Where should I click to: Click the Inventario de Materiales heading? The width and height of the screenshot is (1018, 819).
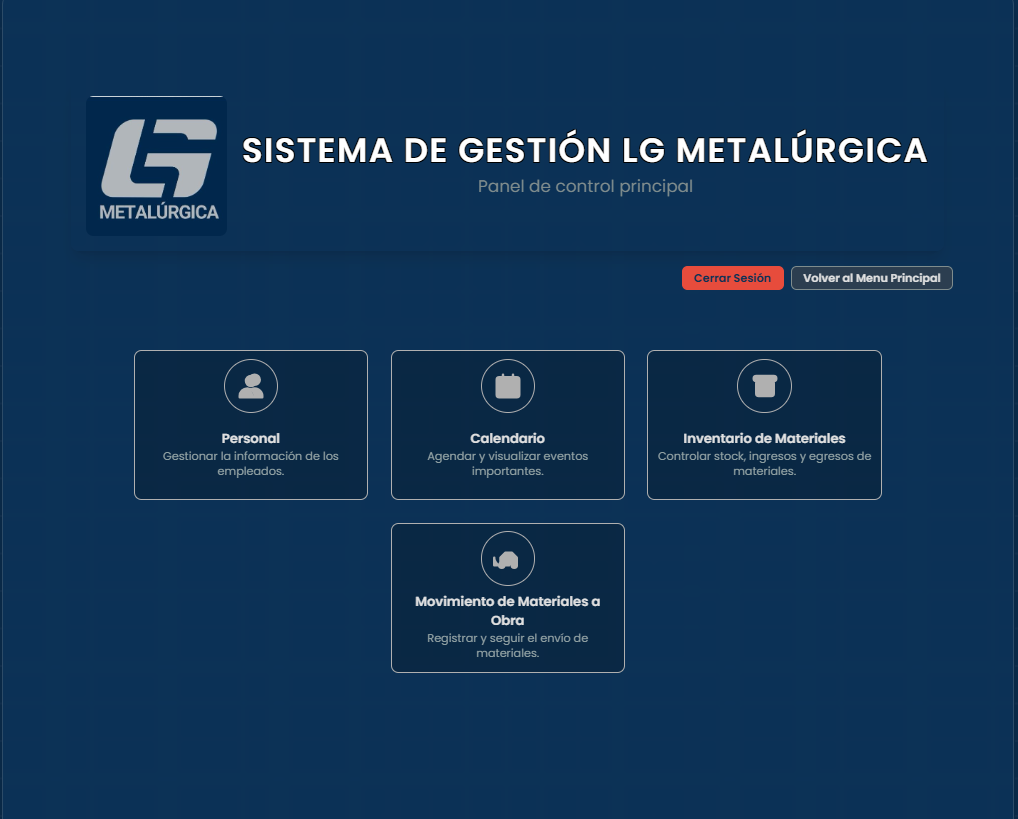[764, 437]
